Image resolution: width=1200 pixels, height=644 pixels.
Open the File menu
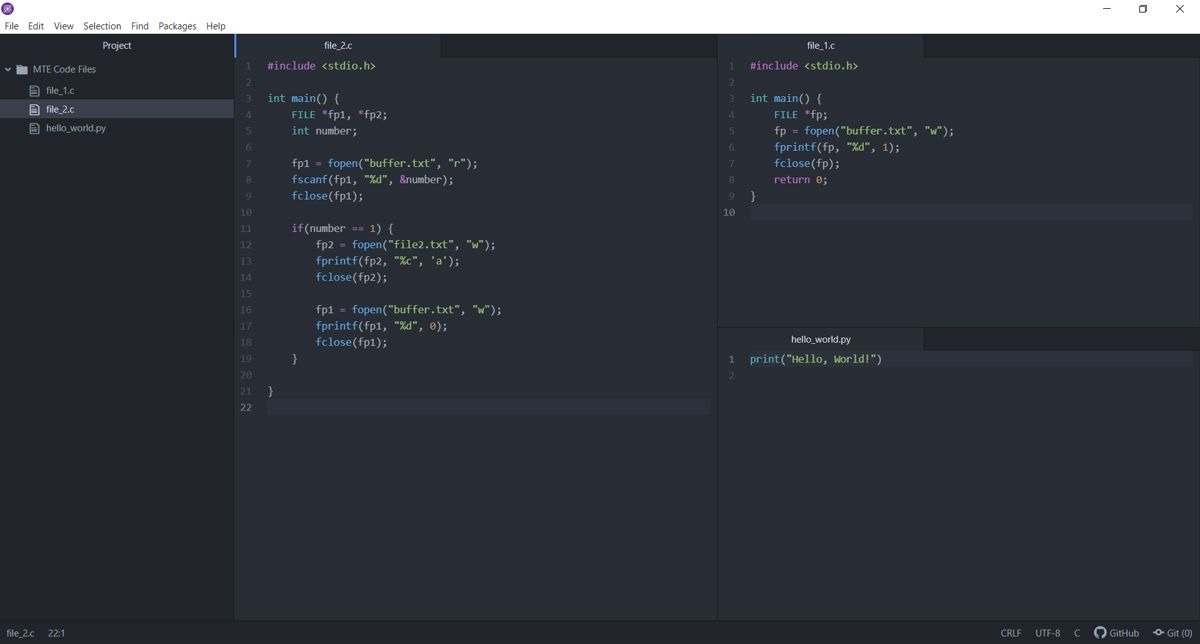coord(12,26)
